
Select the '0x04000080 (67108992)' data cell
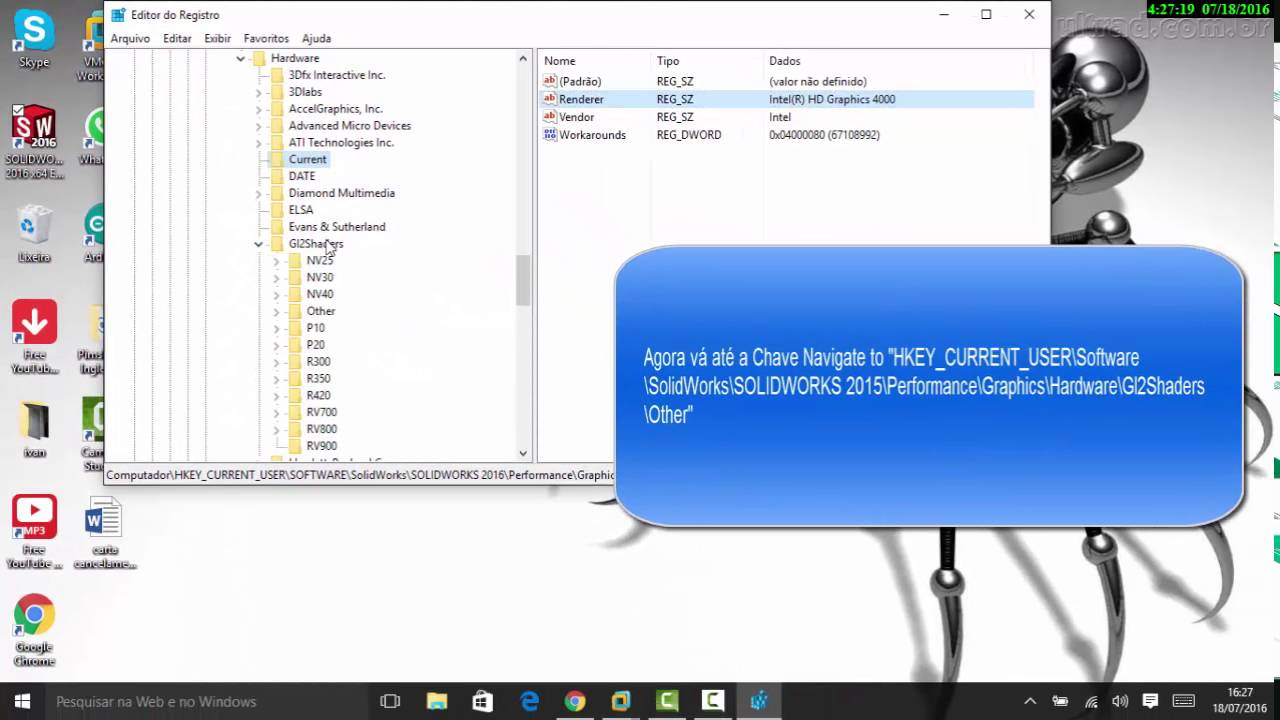(824, 135)
